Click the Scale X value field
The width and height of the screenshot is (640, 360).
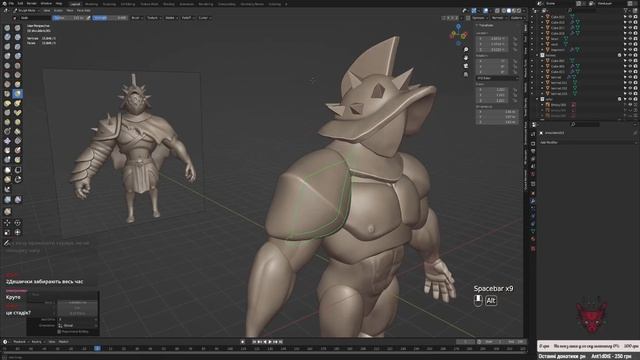coord(492,89)
